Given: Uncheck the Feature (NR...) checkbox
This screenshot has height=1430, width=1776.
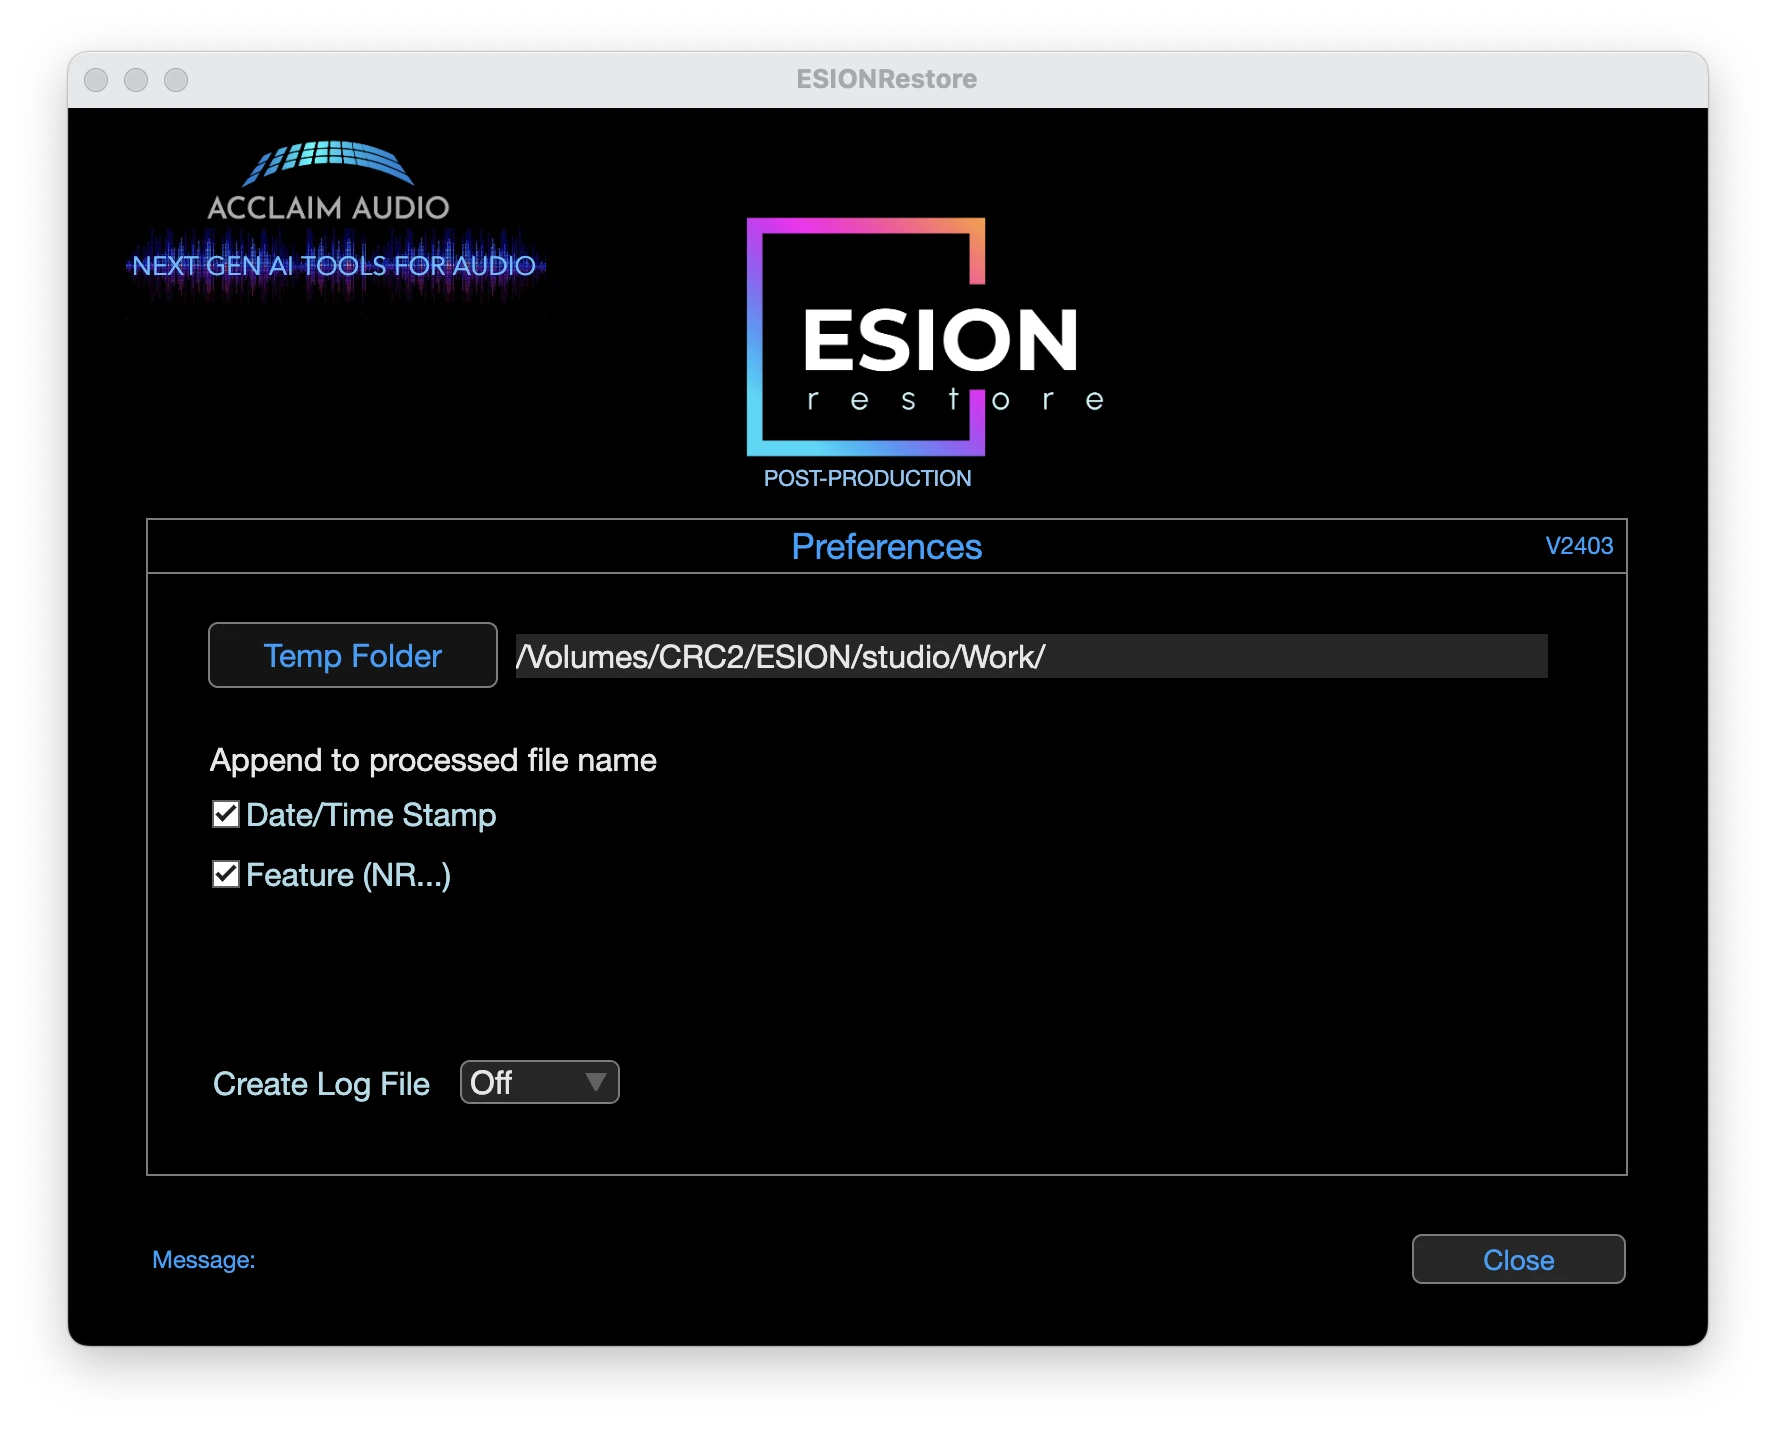Looking at the screenshot, I should coord(226,874).
